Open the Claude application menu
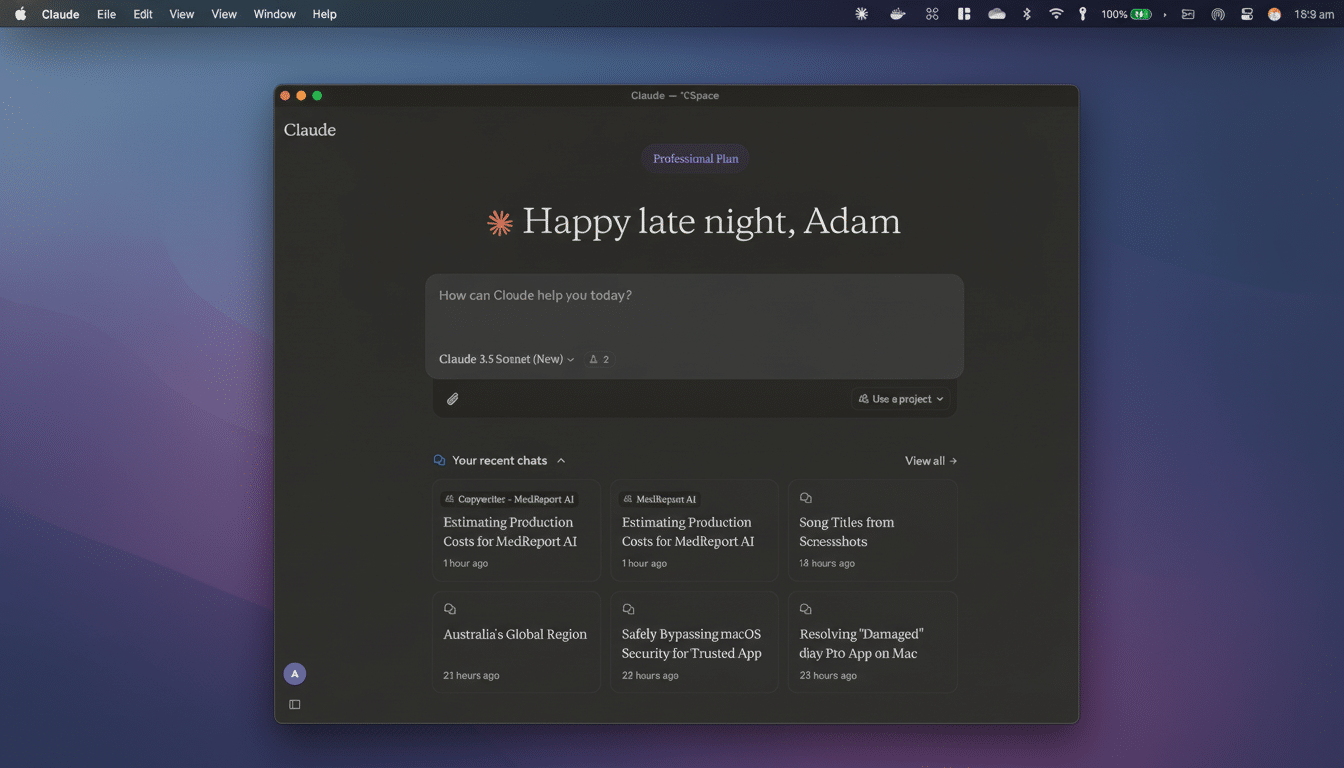The width and height of the screenshot is (1344, 768). pos(61,14)
